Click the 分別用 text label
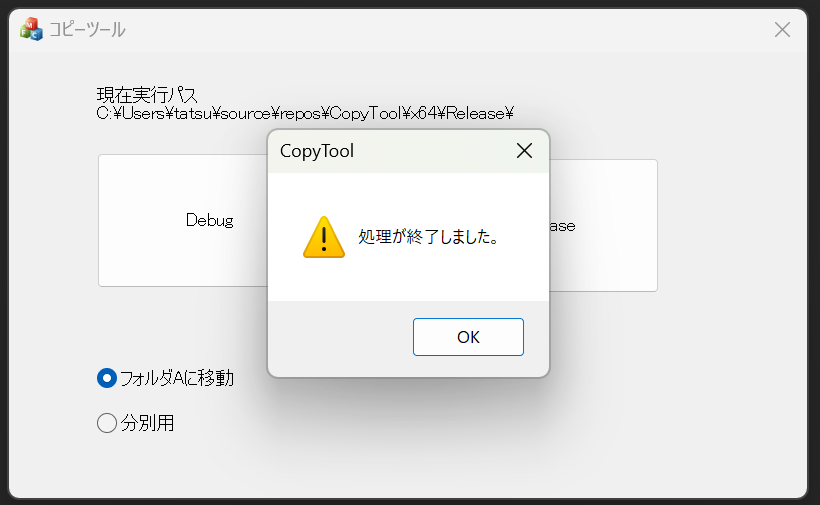This screenshot has height=505, width=820. (x=147, y=423)
